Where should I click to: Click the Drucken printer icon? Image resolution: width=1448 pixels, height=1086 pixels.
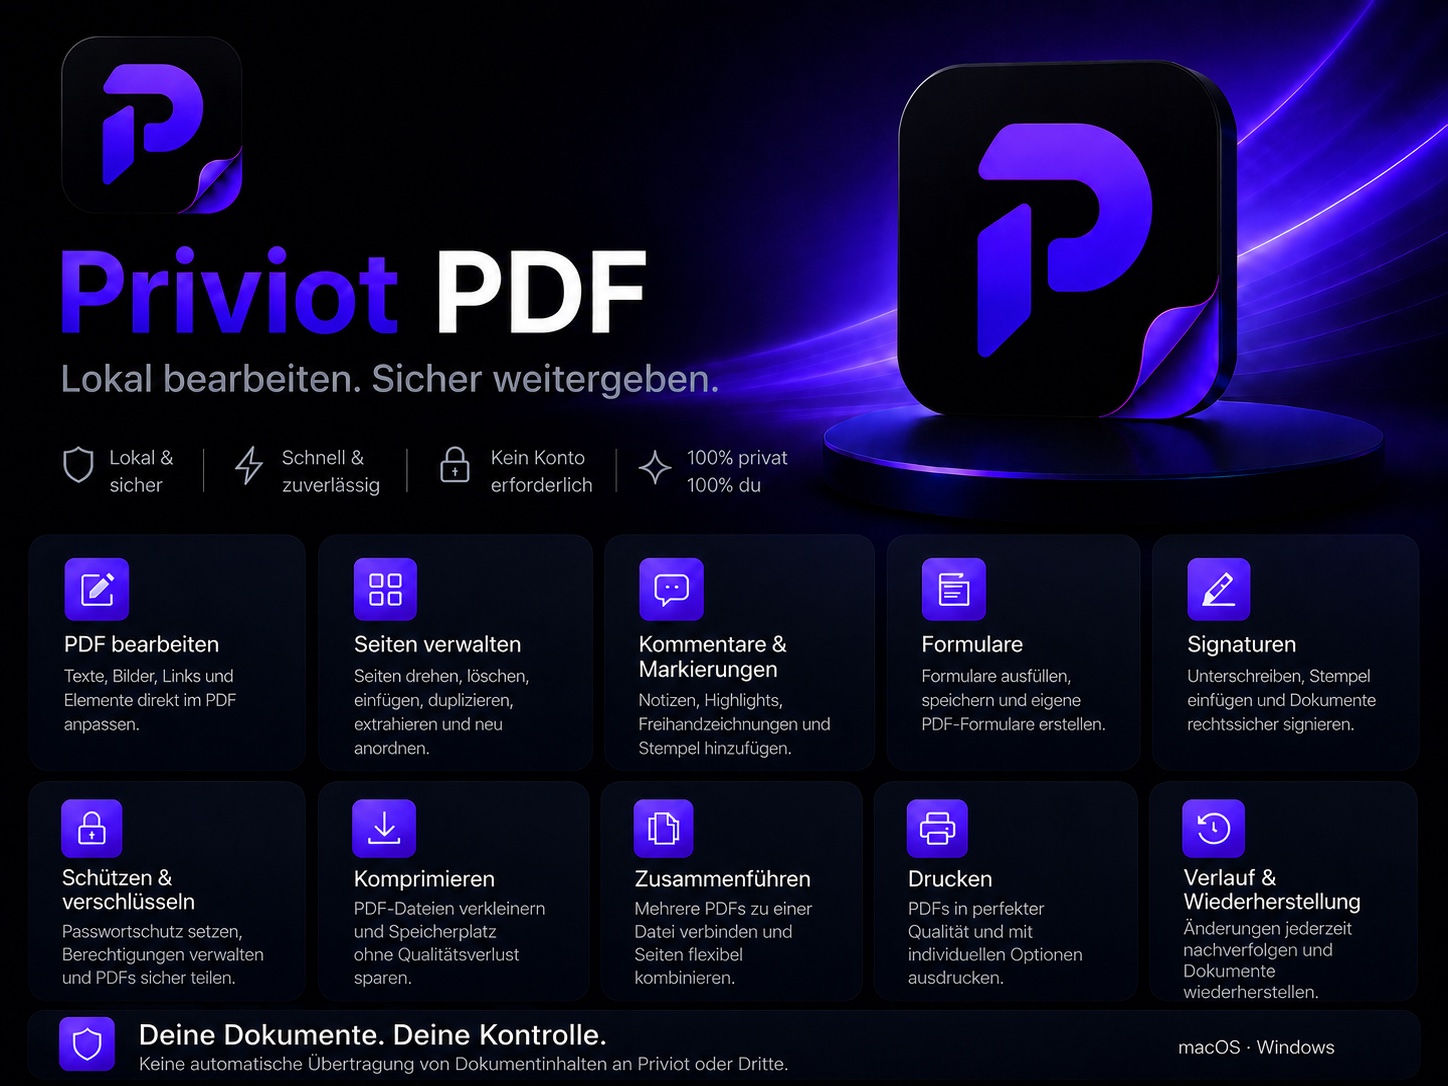(x=937, y=828)
